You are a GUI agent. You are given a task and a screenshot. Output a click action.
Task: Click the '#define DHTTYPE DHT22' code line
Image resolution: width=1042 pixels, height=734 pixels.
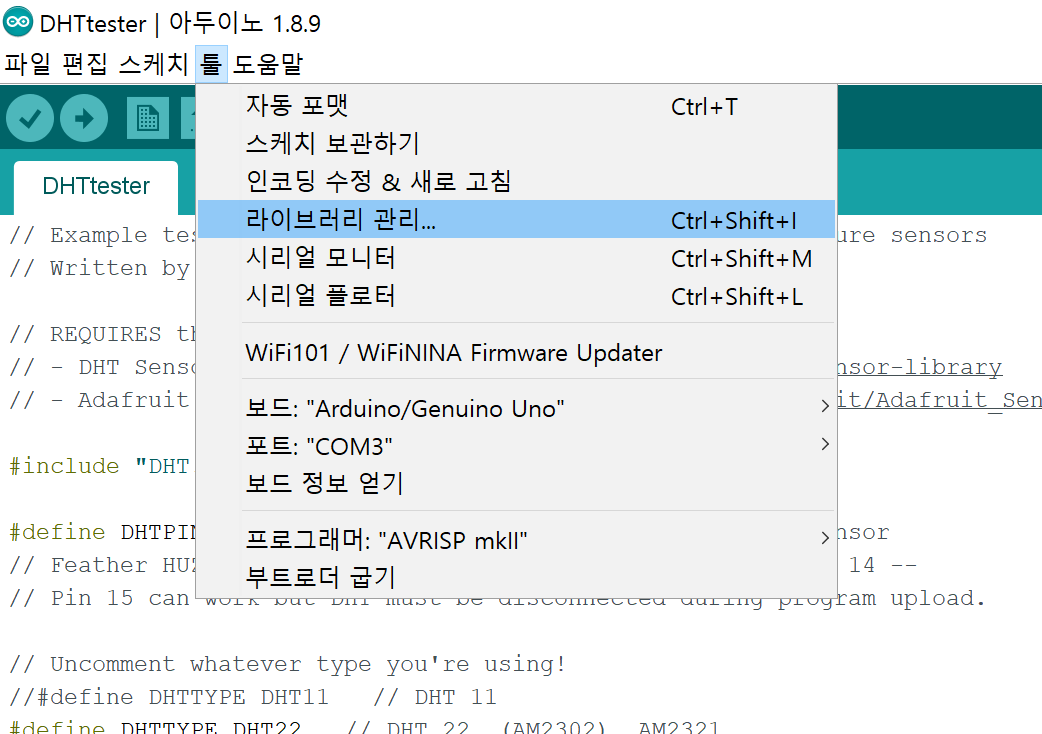(364, 727)
